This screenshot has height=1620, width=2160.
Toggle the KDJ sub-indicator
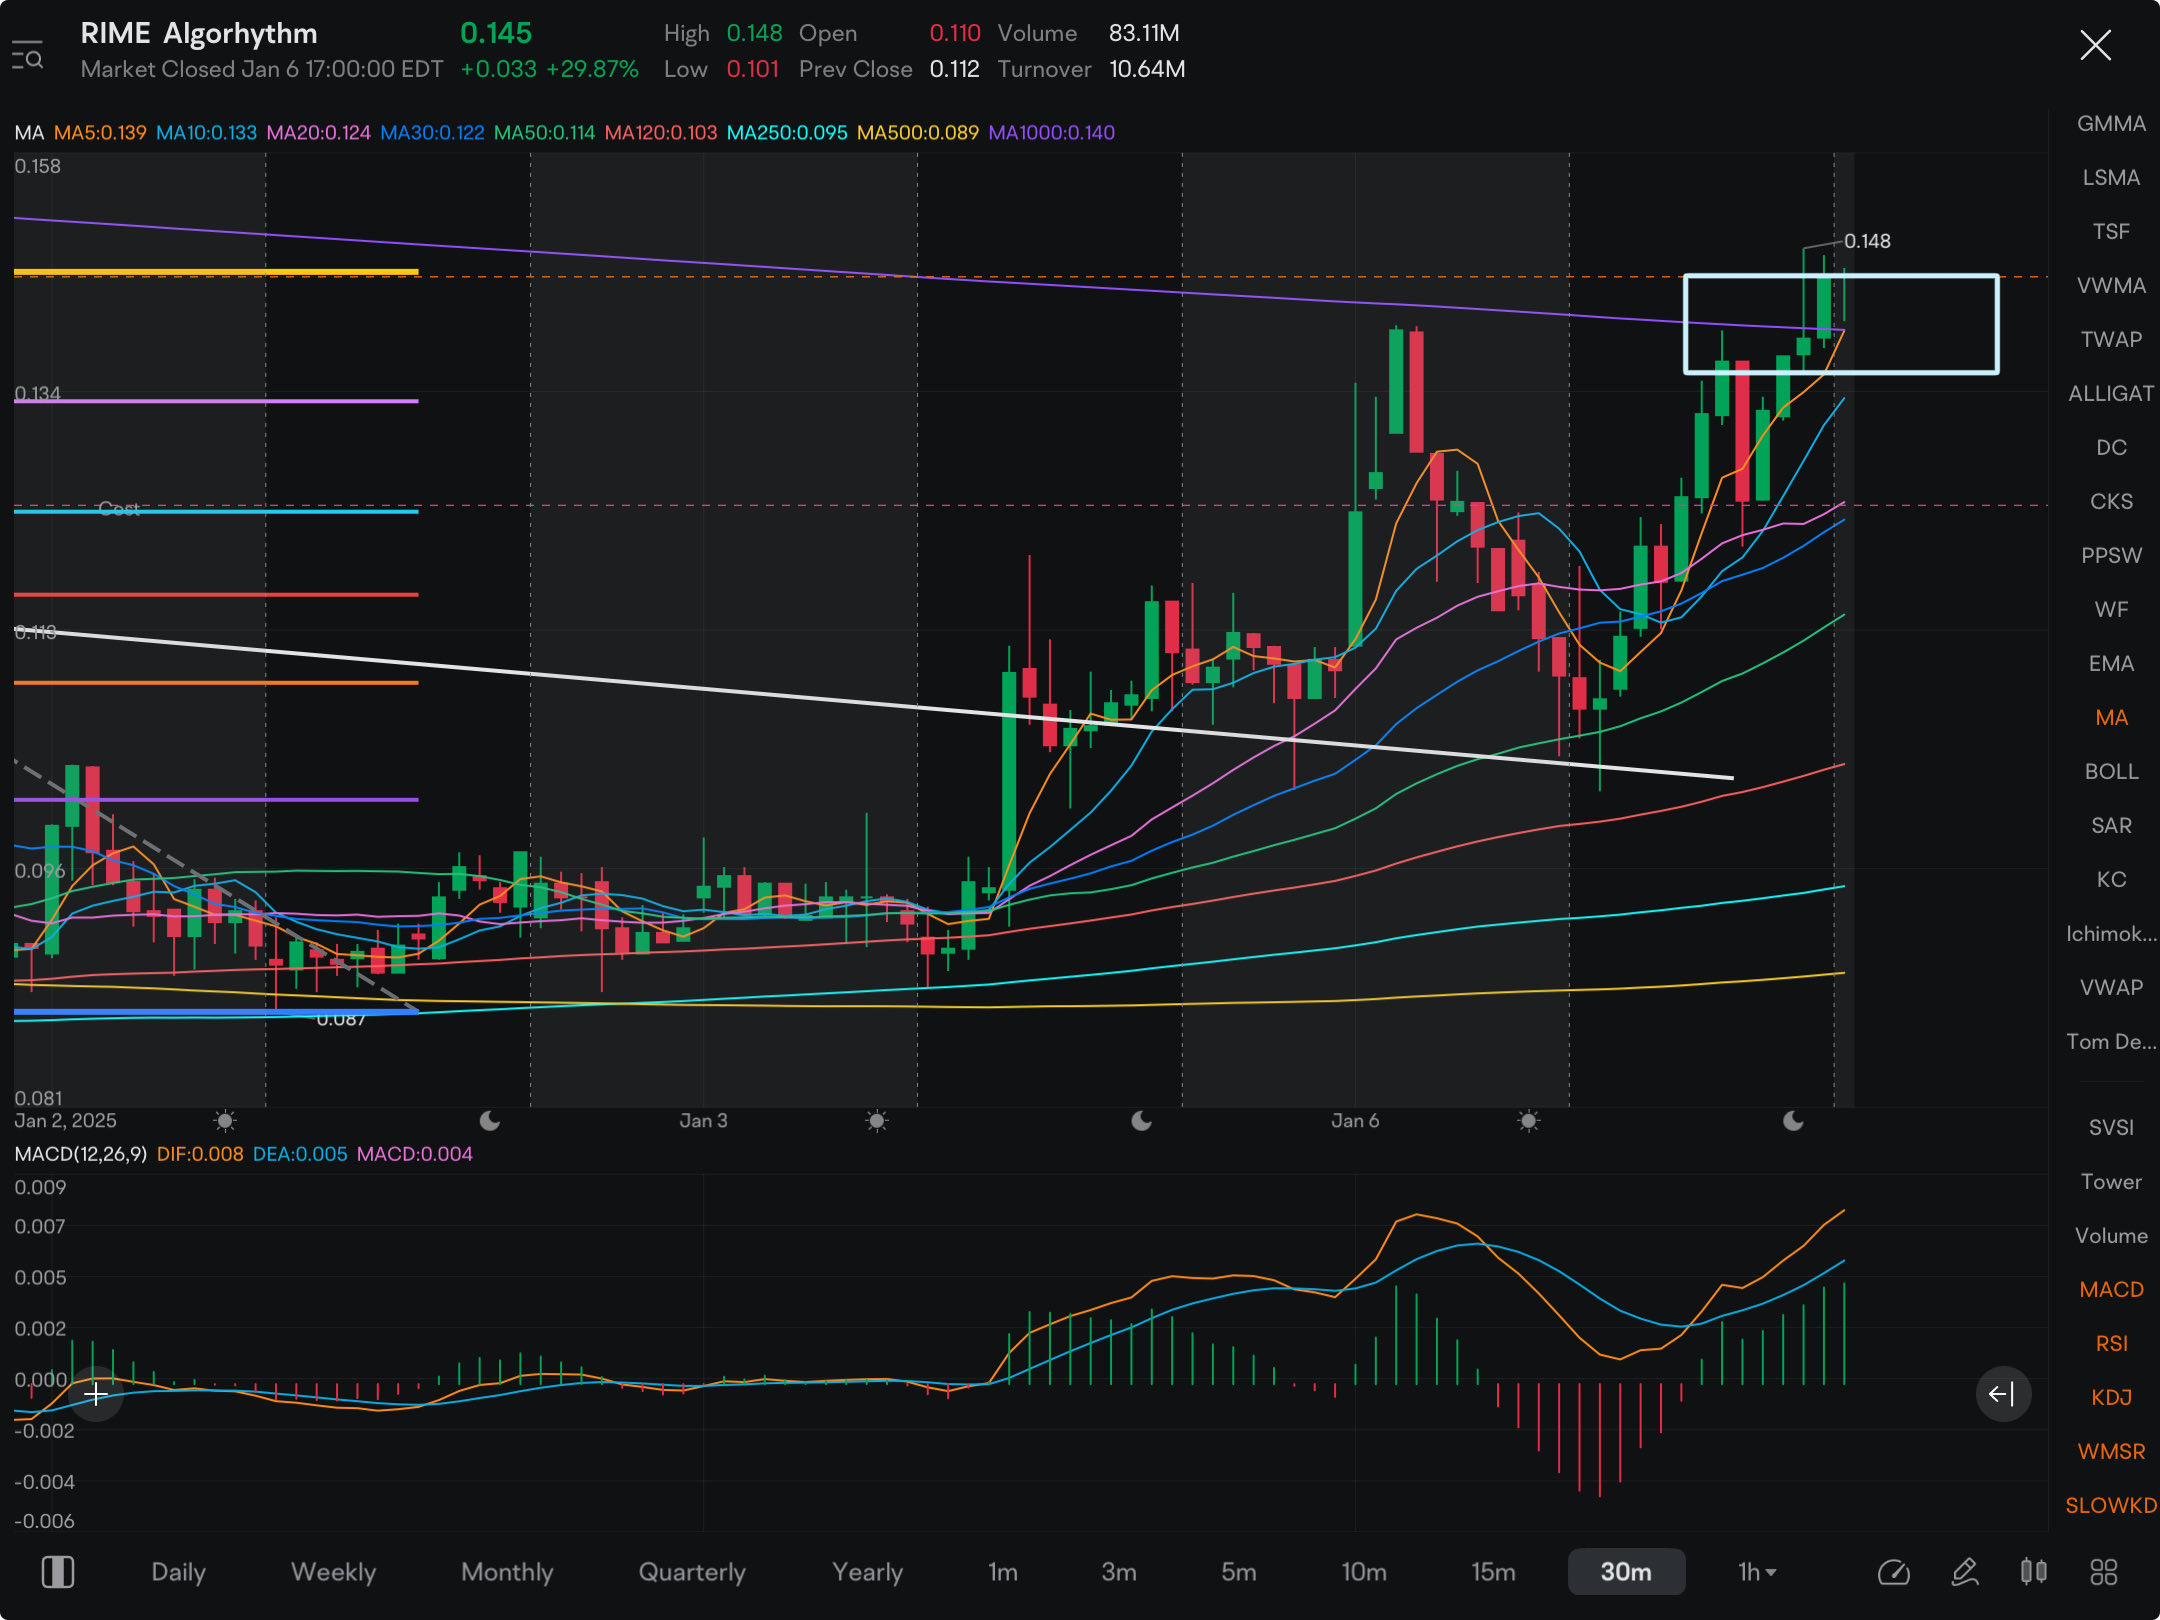(x=2111, y=1398)
